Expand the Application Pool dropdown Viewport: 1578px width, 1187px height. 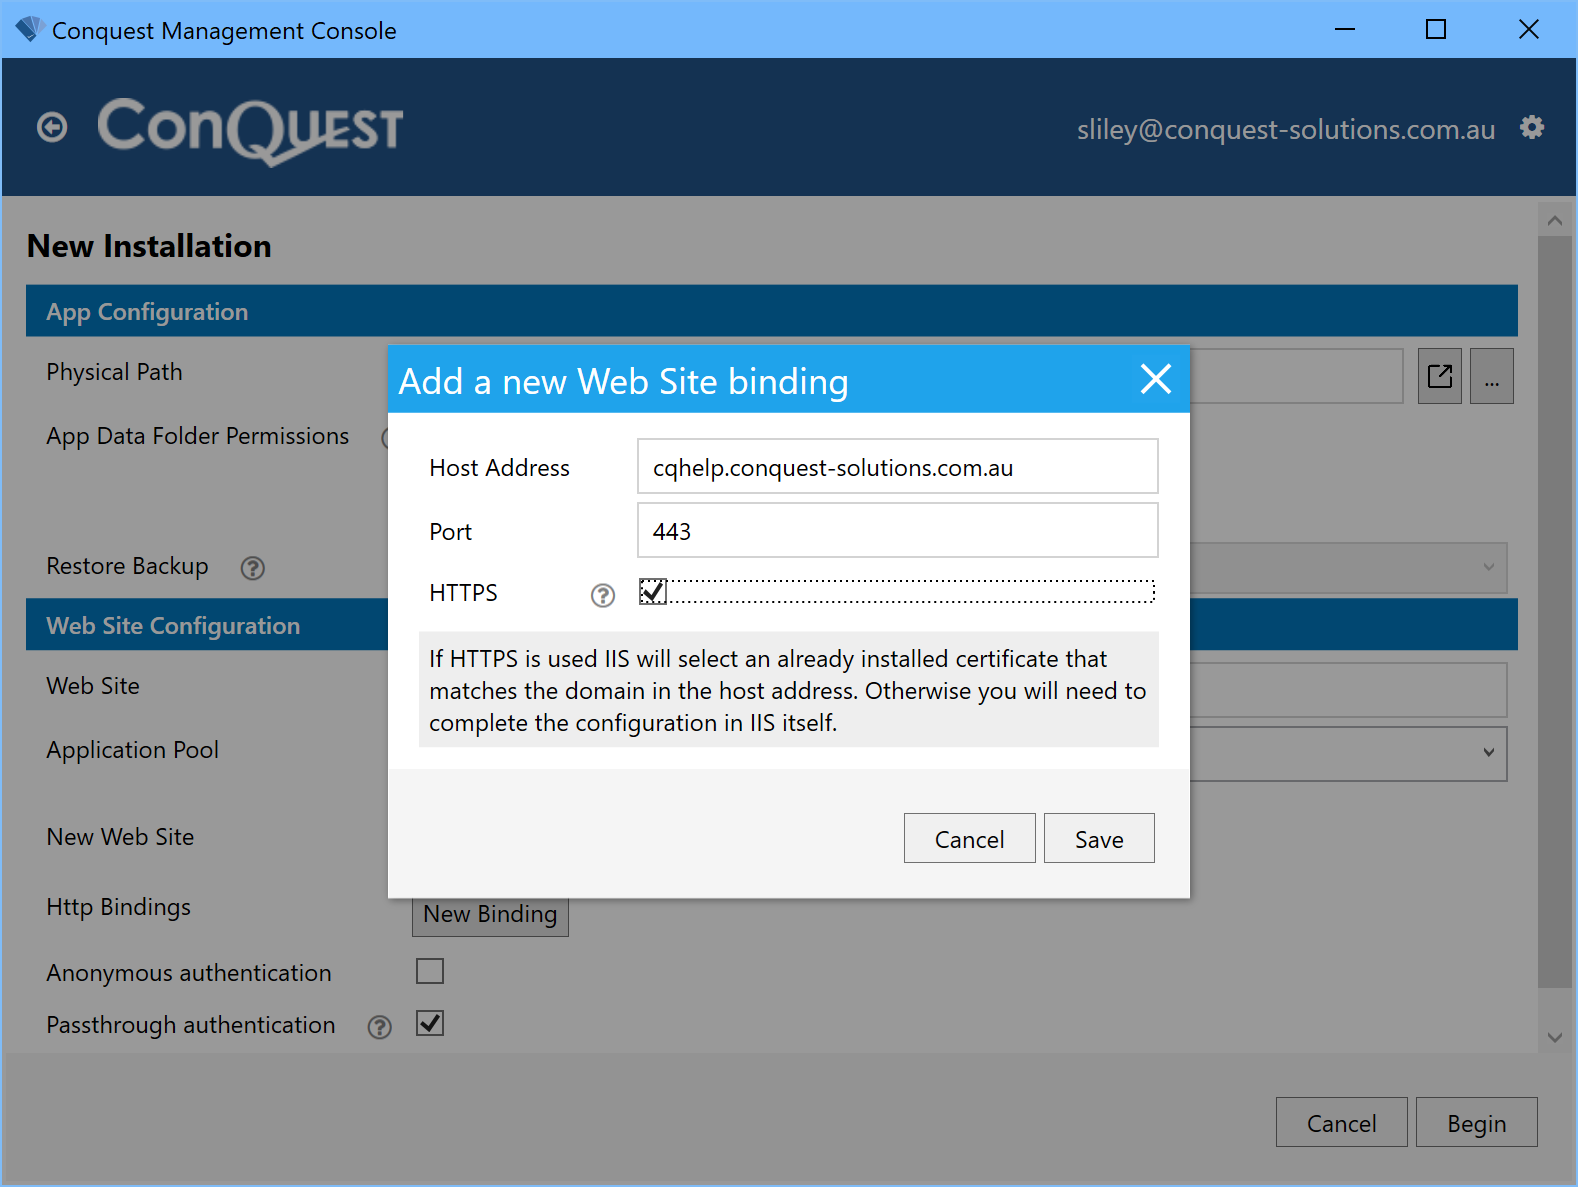(x=1488, y=752)
